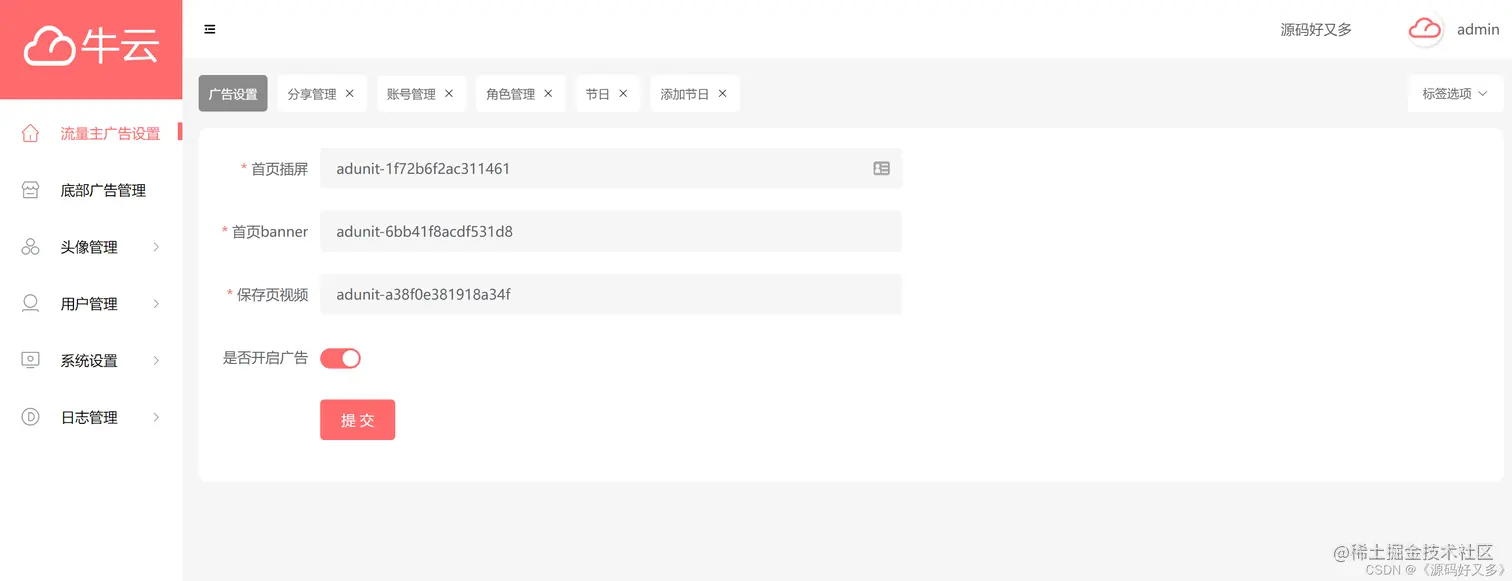Open 底部广告管理 in the sidebar

click(x=91, y=190)
